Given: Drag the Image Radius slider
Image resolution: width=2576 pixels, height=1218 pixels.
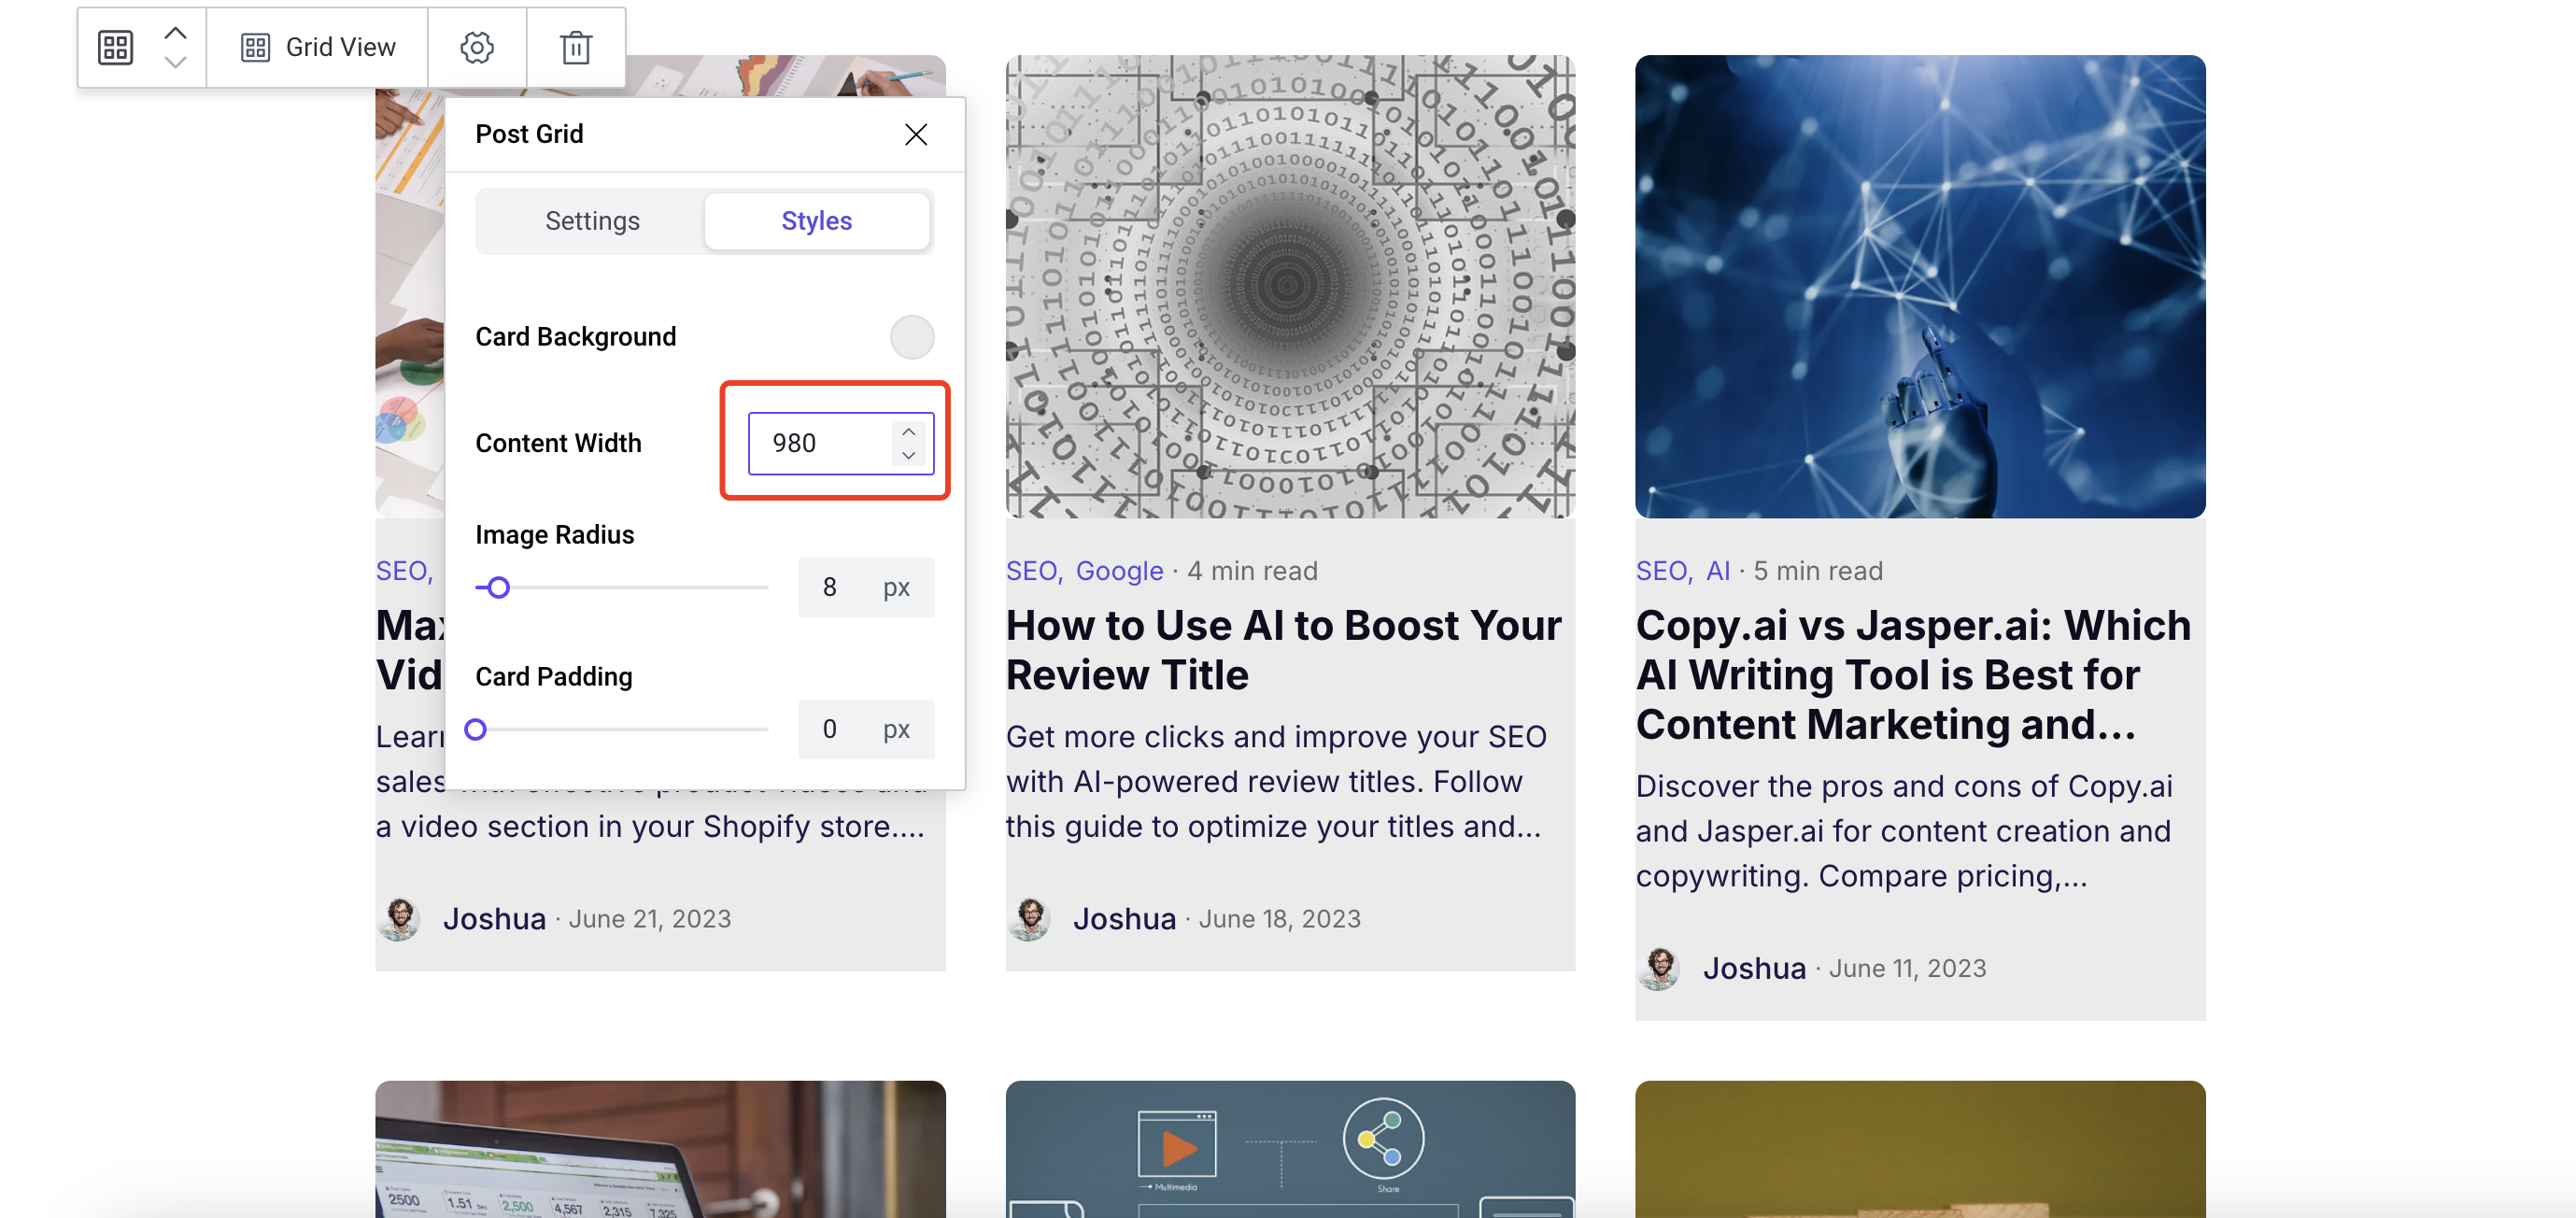Looking at the screenshot, I should click(x=500, y=587).
